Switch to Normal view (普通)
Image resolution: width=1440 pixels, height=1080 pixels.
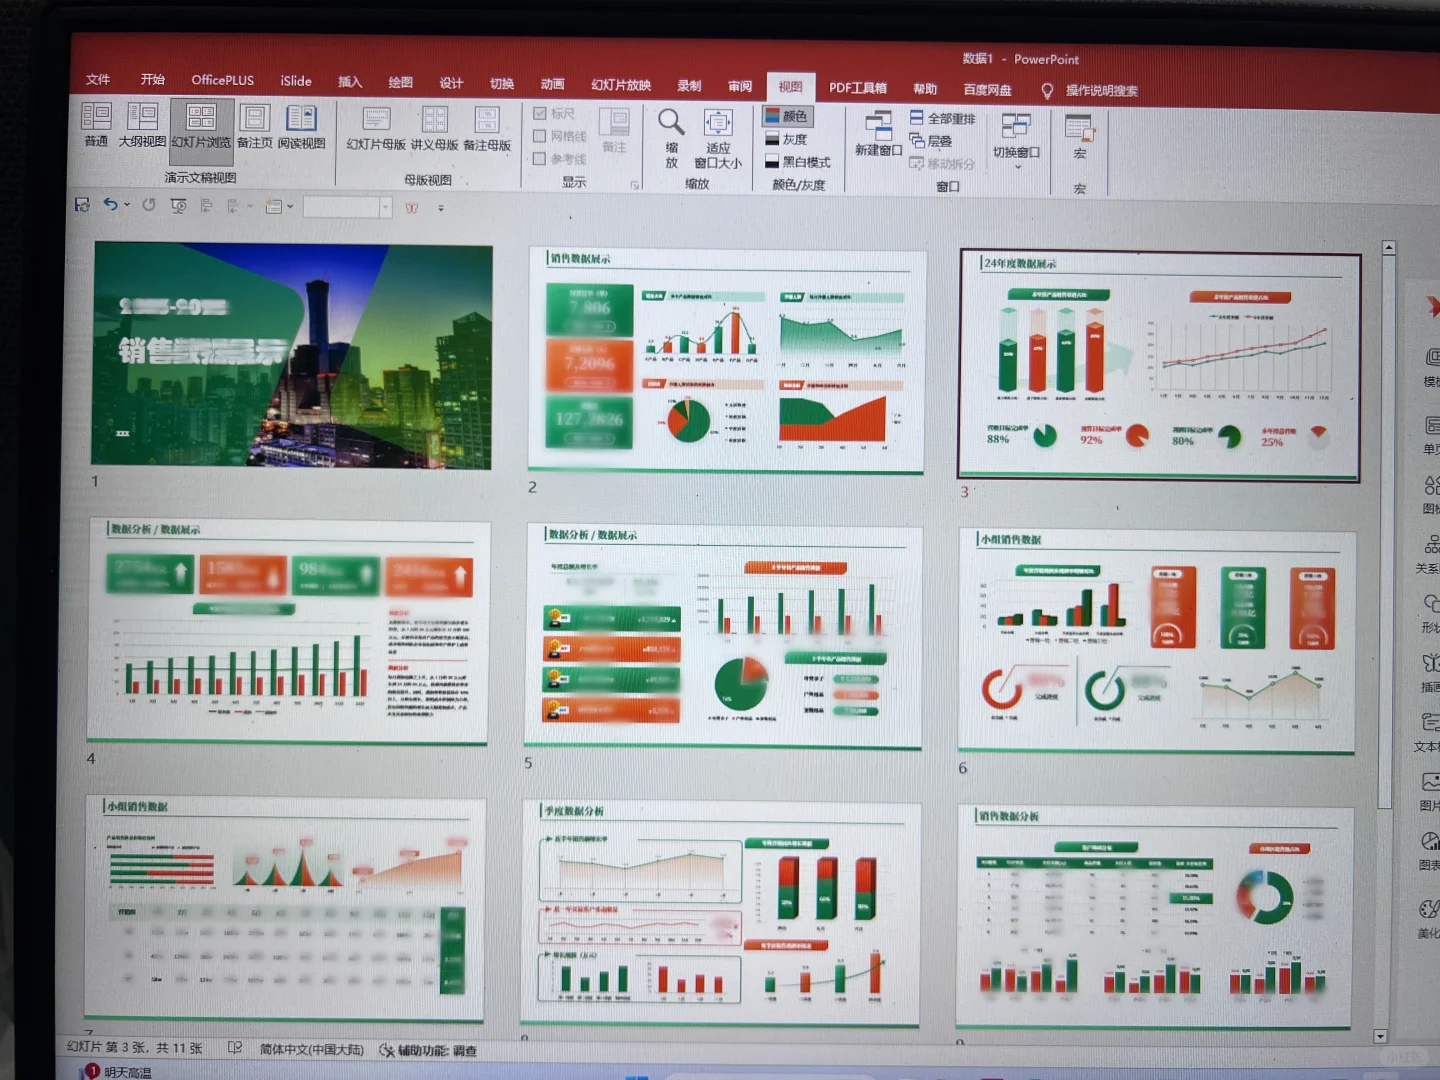point(96,126)
